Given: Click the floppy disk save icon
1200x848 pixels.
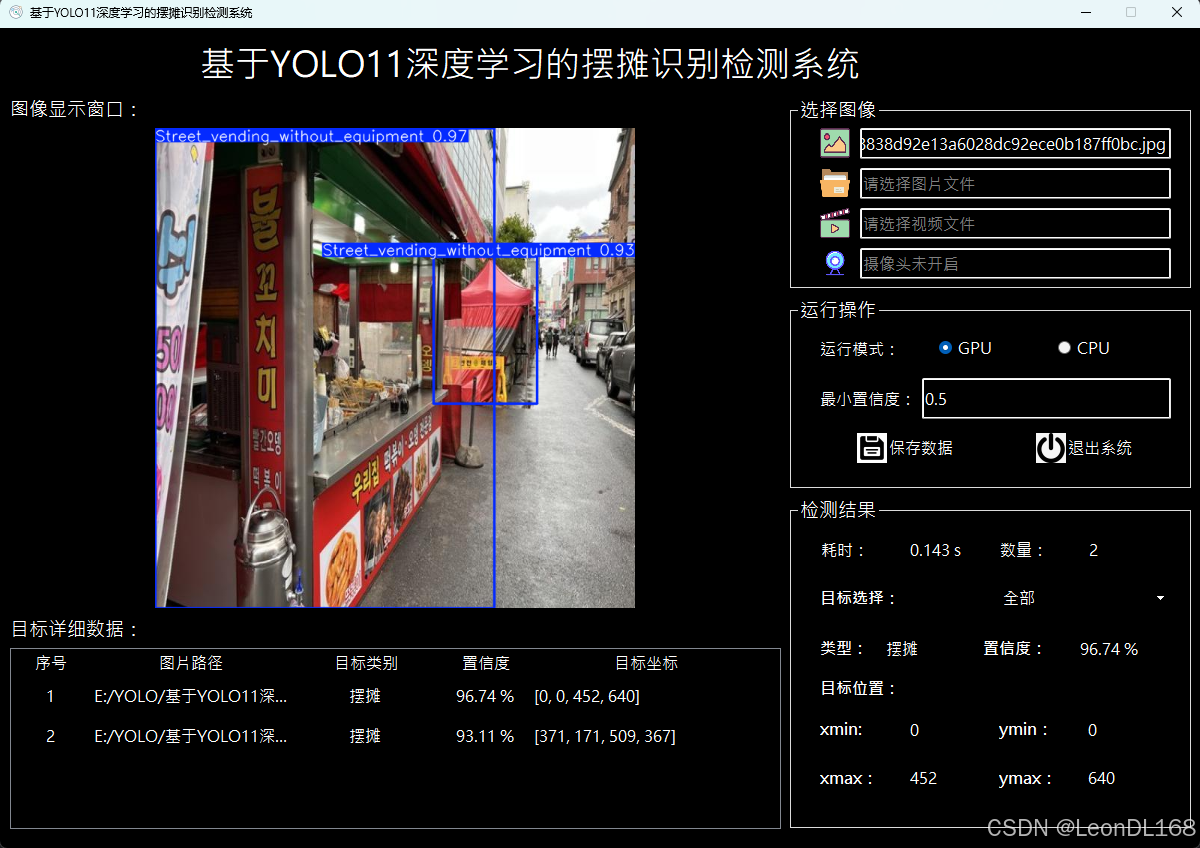Looking at the screenshot, I should tap(872, 447).
